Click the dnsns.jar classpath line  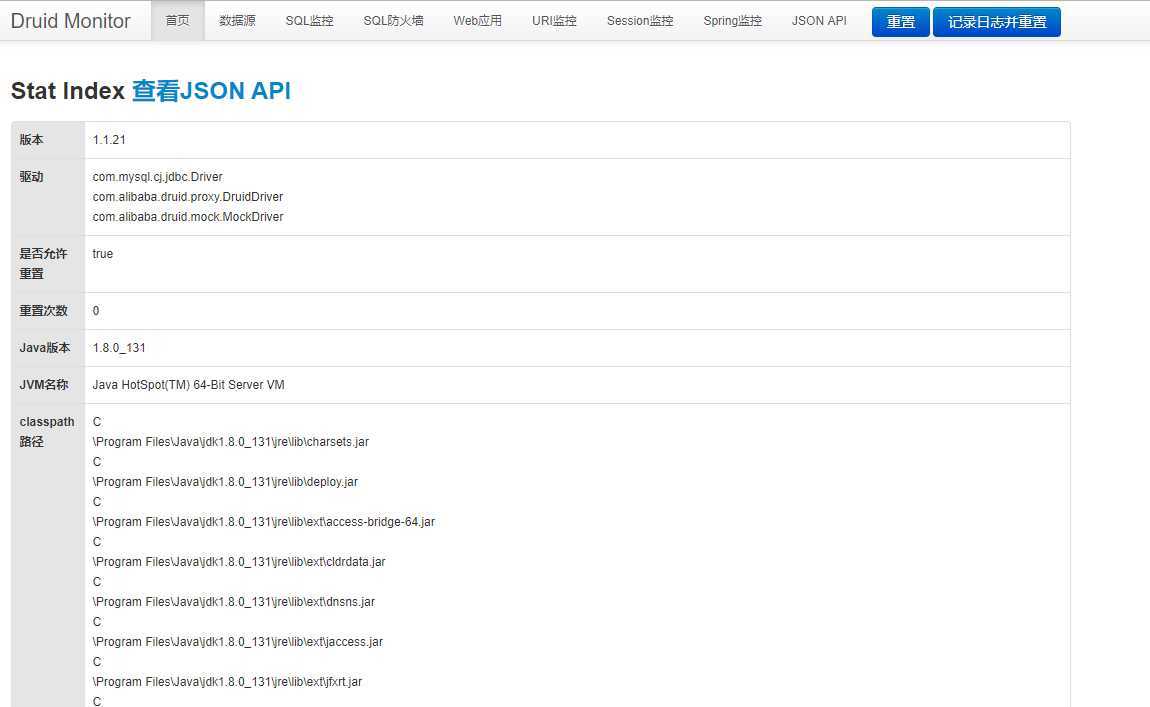click(x=234, y=601)
